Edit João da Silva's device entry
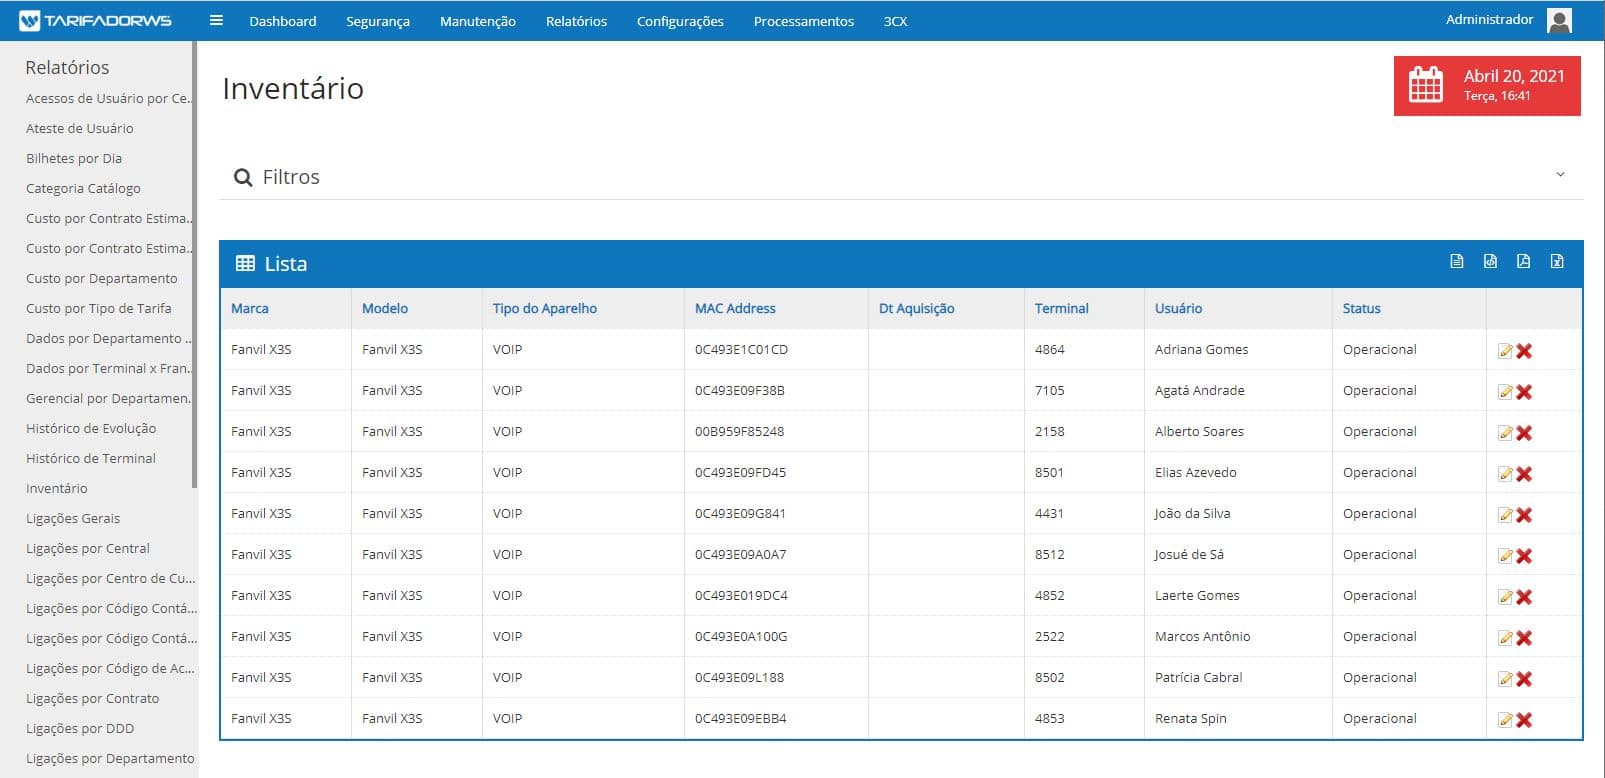Image resolution: width=1605 pixels, height=778 pixels. (1504, 515)
